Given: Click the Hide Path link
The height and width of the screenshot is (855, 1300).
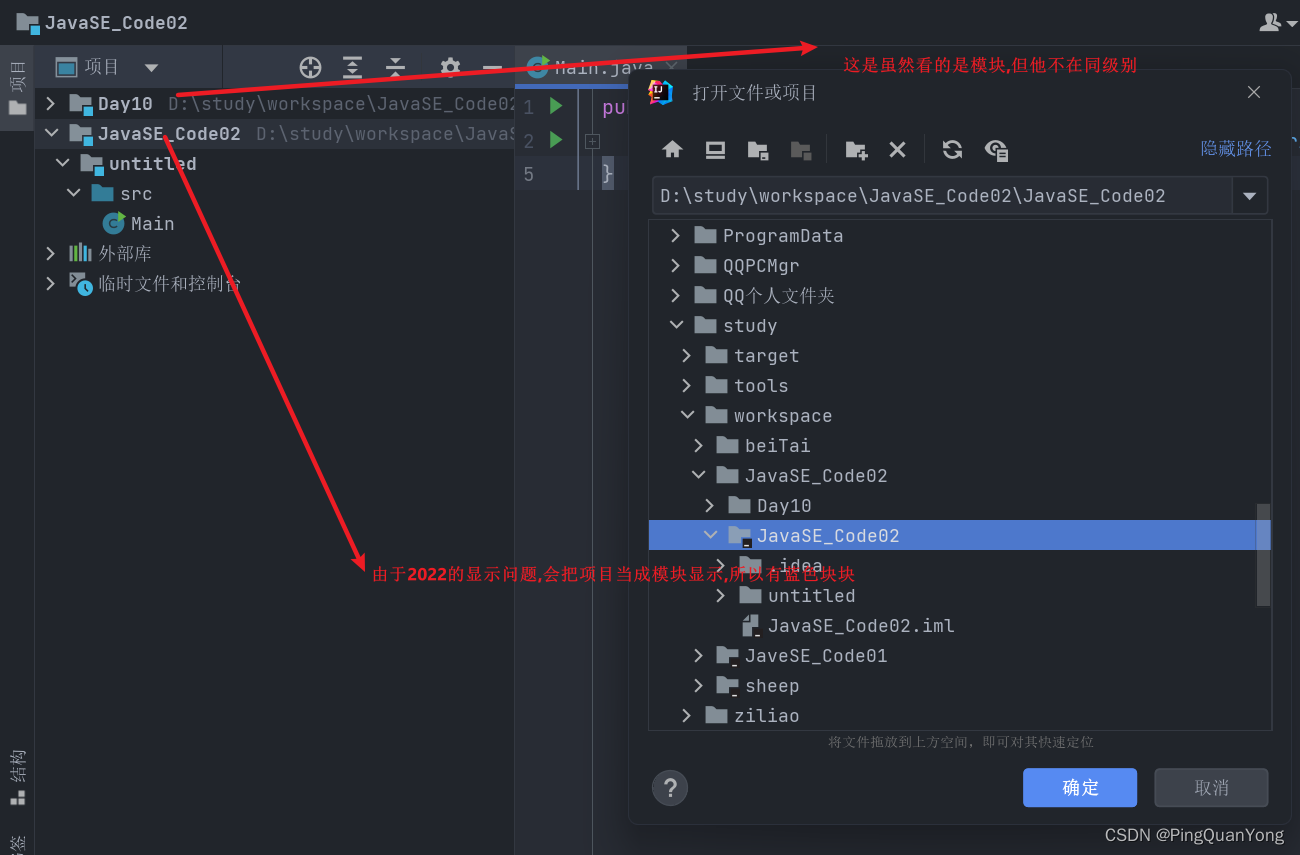Looking at the screenshot, I should 1236,148.
